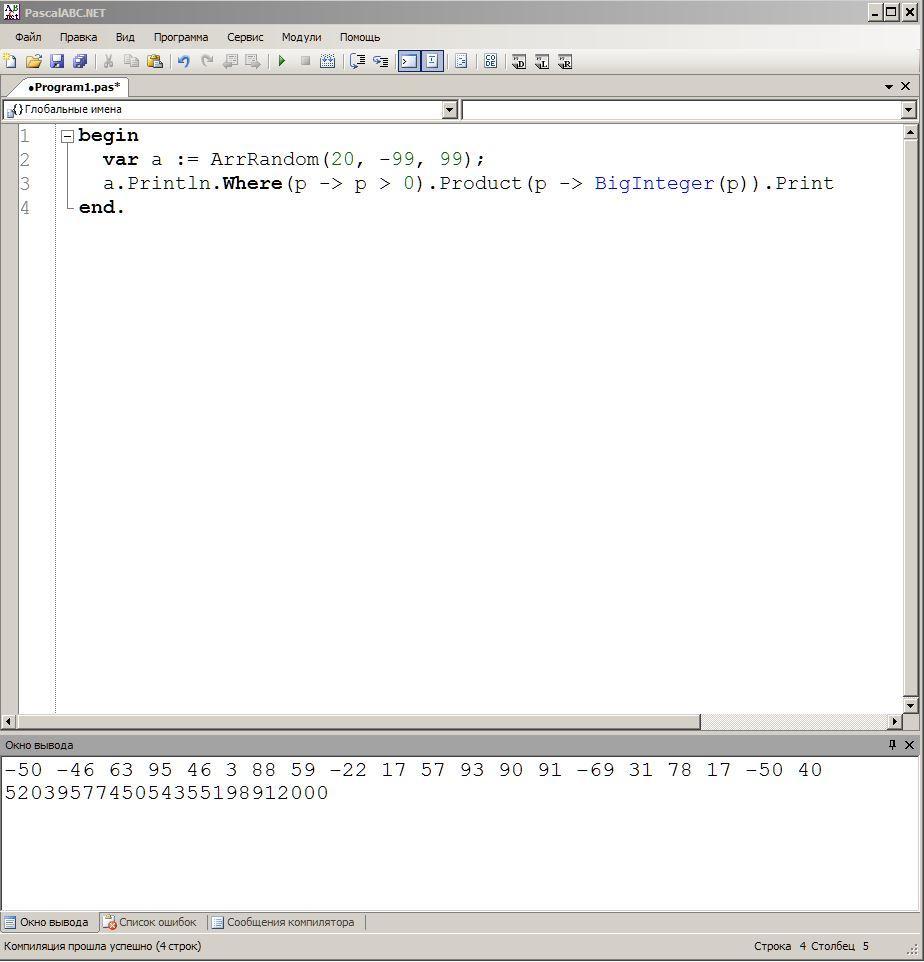
Task: Click the New file icon
Action: click(10, 61)
